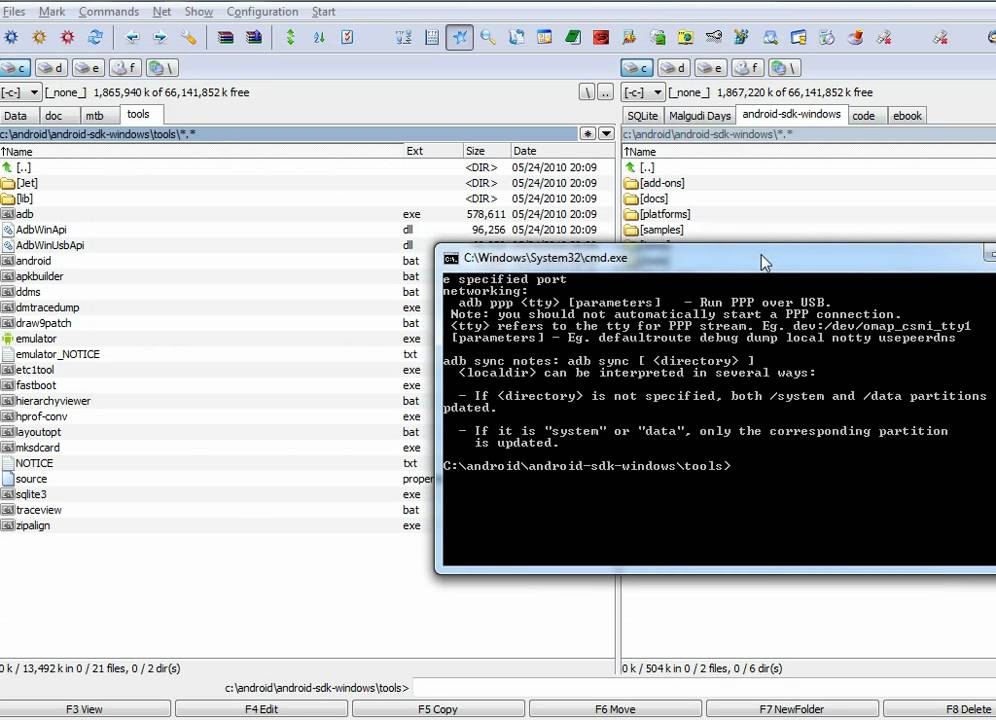Open the wrench tool icon
Image resolution: width=996 pixels, height=720 pixels.
click(x=189, y=37)
